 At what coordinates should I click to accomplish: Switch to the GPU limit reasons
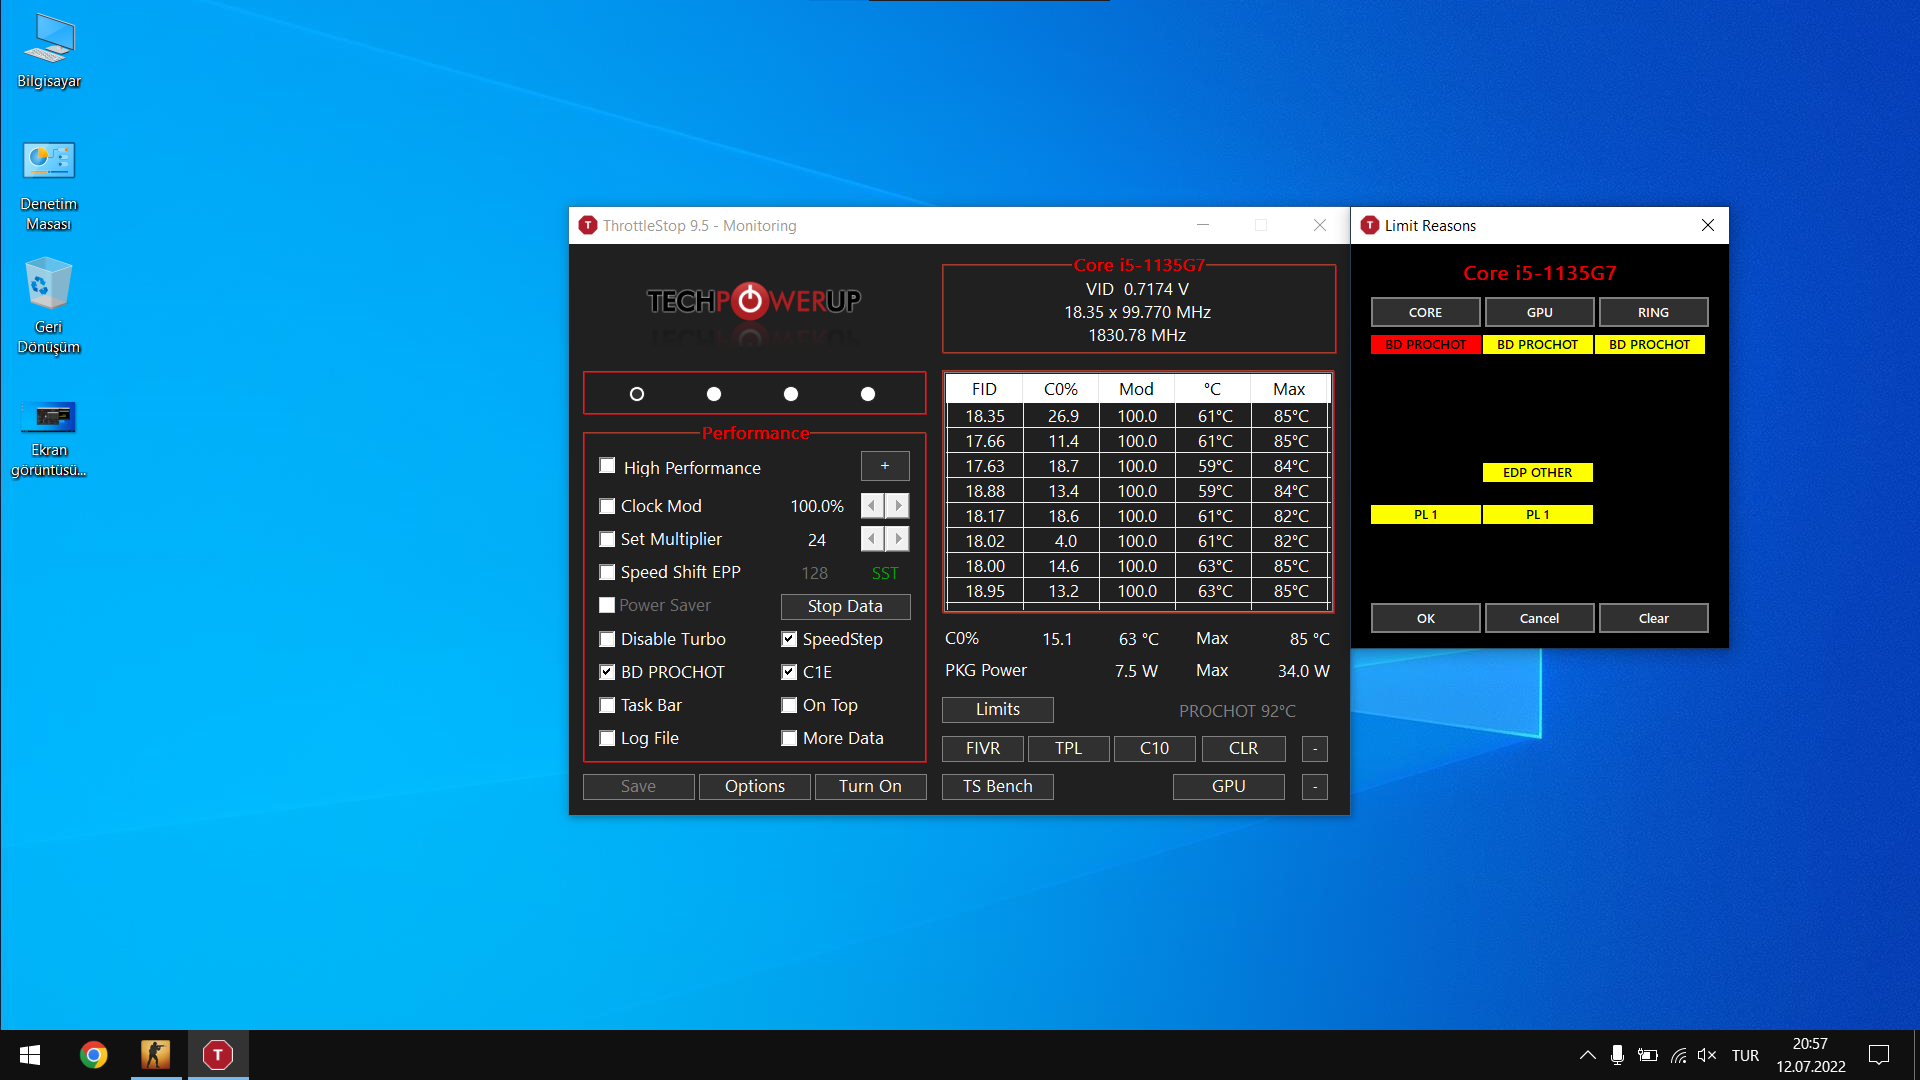(x=1539, y=312)
